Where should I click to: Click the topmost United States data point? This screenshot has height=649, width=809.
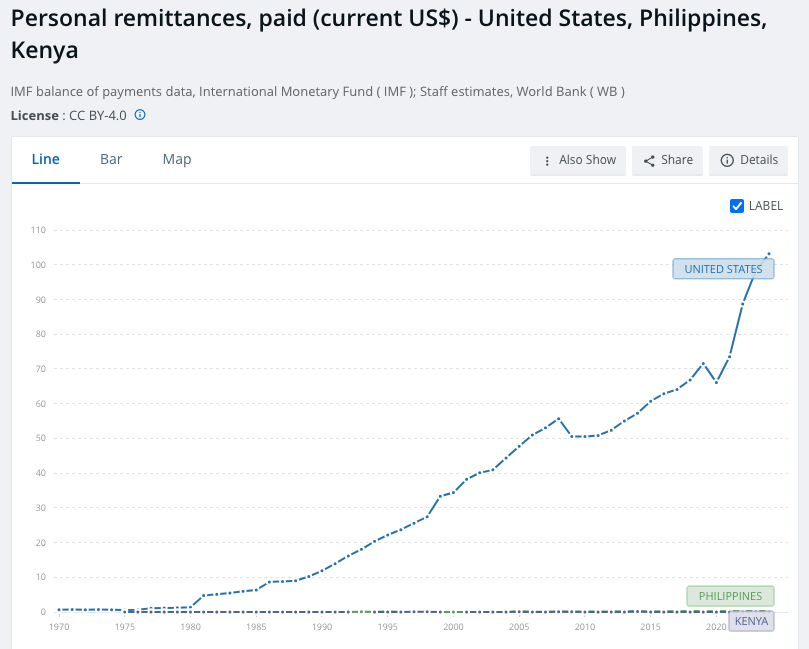769,253
